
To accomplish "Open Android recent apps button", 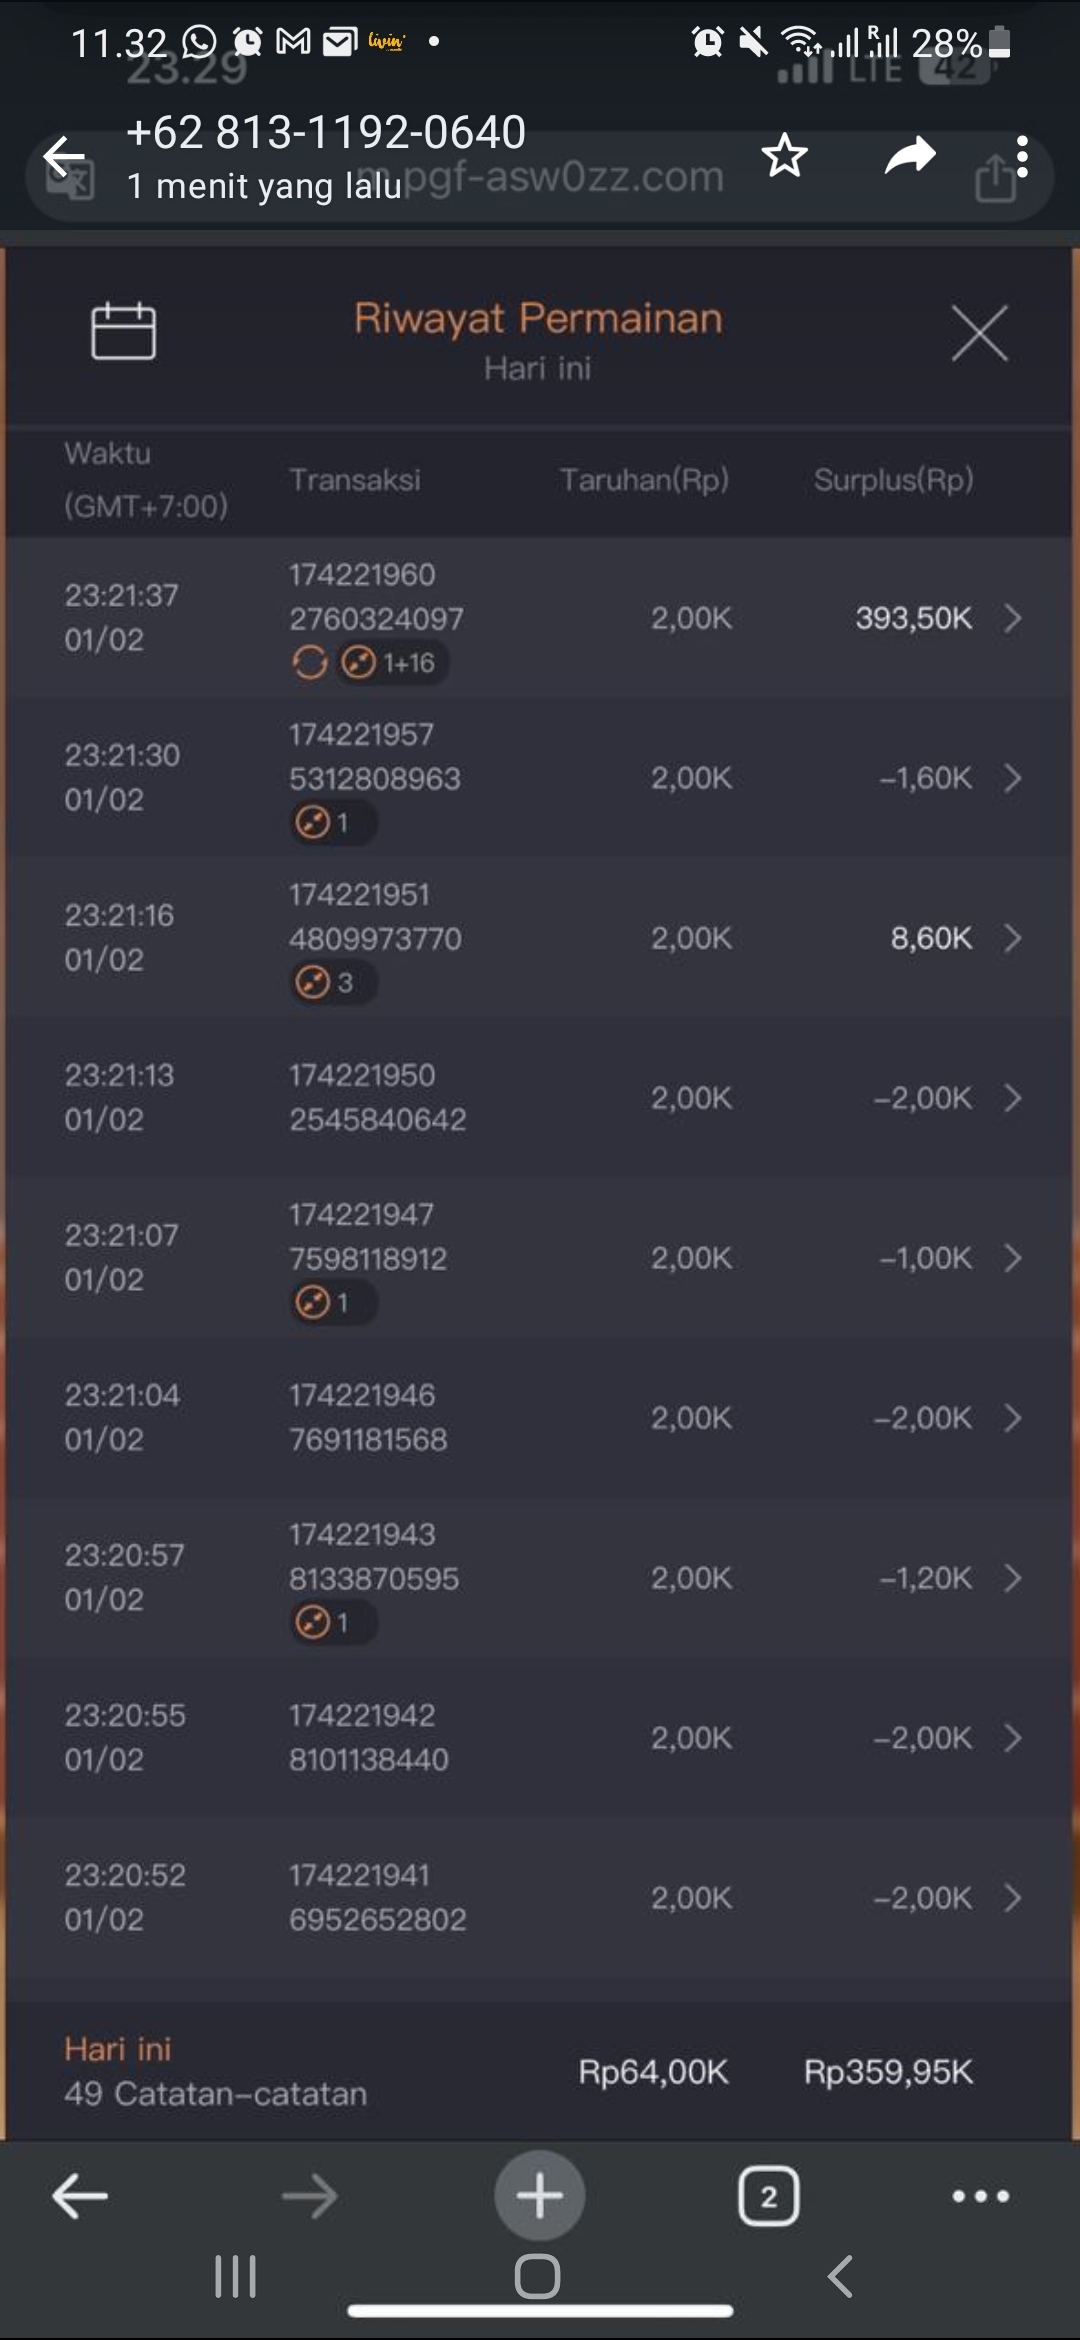I will click(236, 2277).
